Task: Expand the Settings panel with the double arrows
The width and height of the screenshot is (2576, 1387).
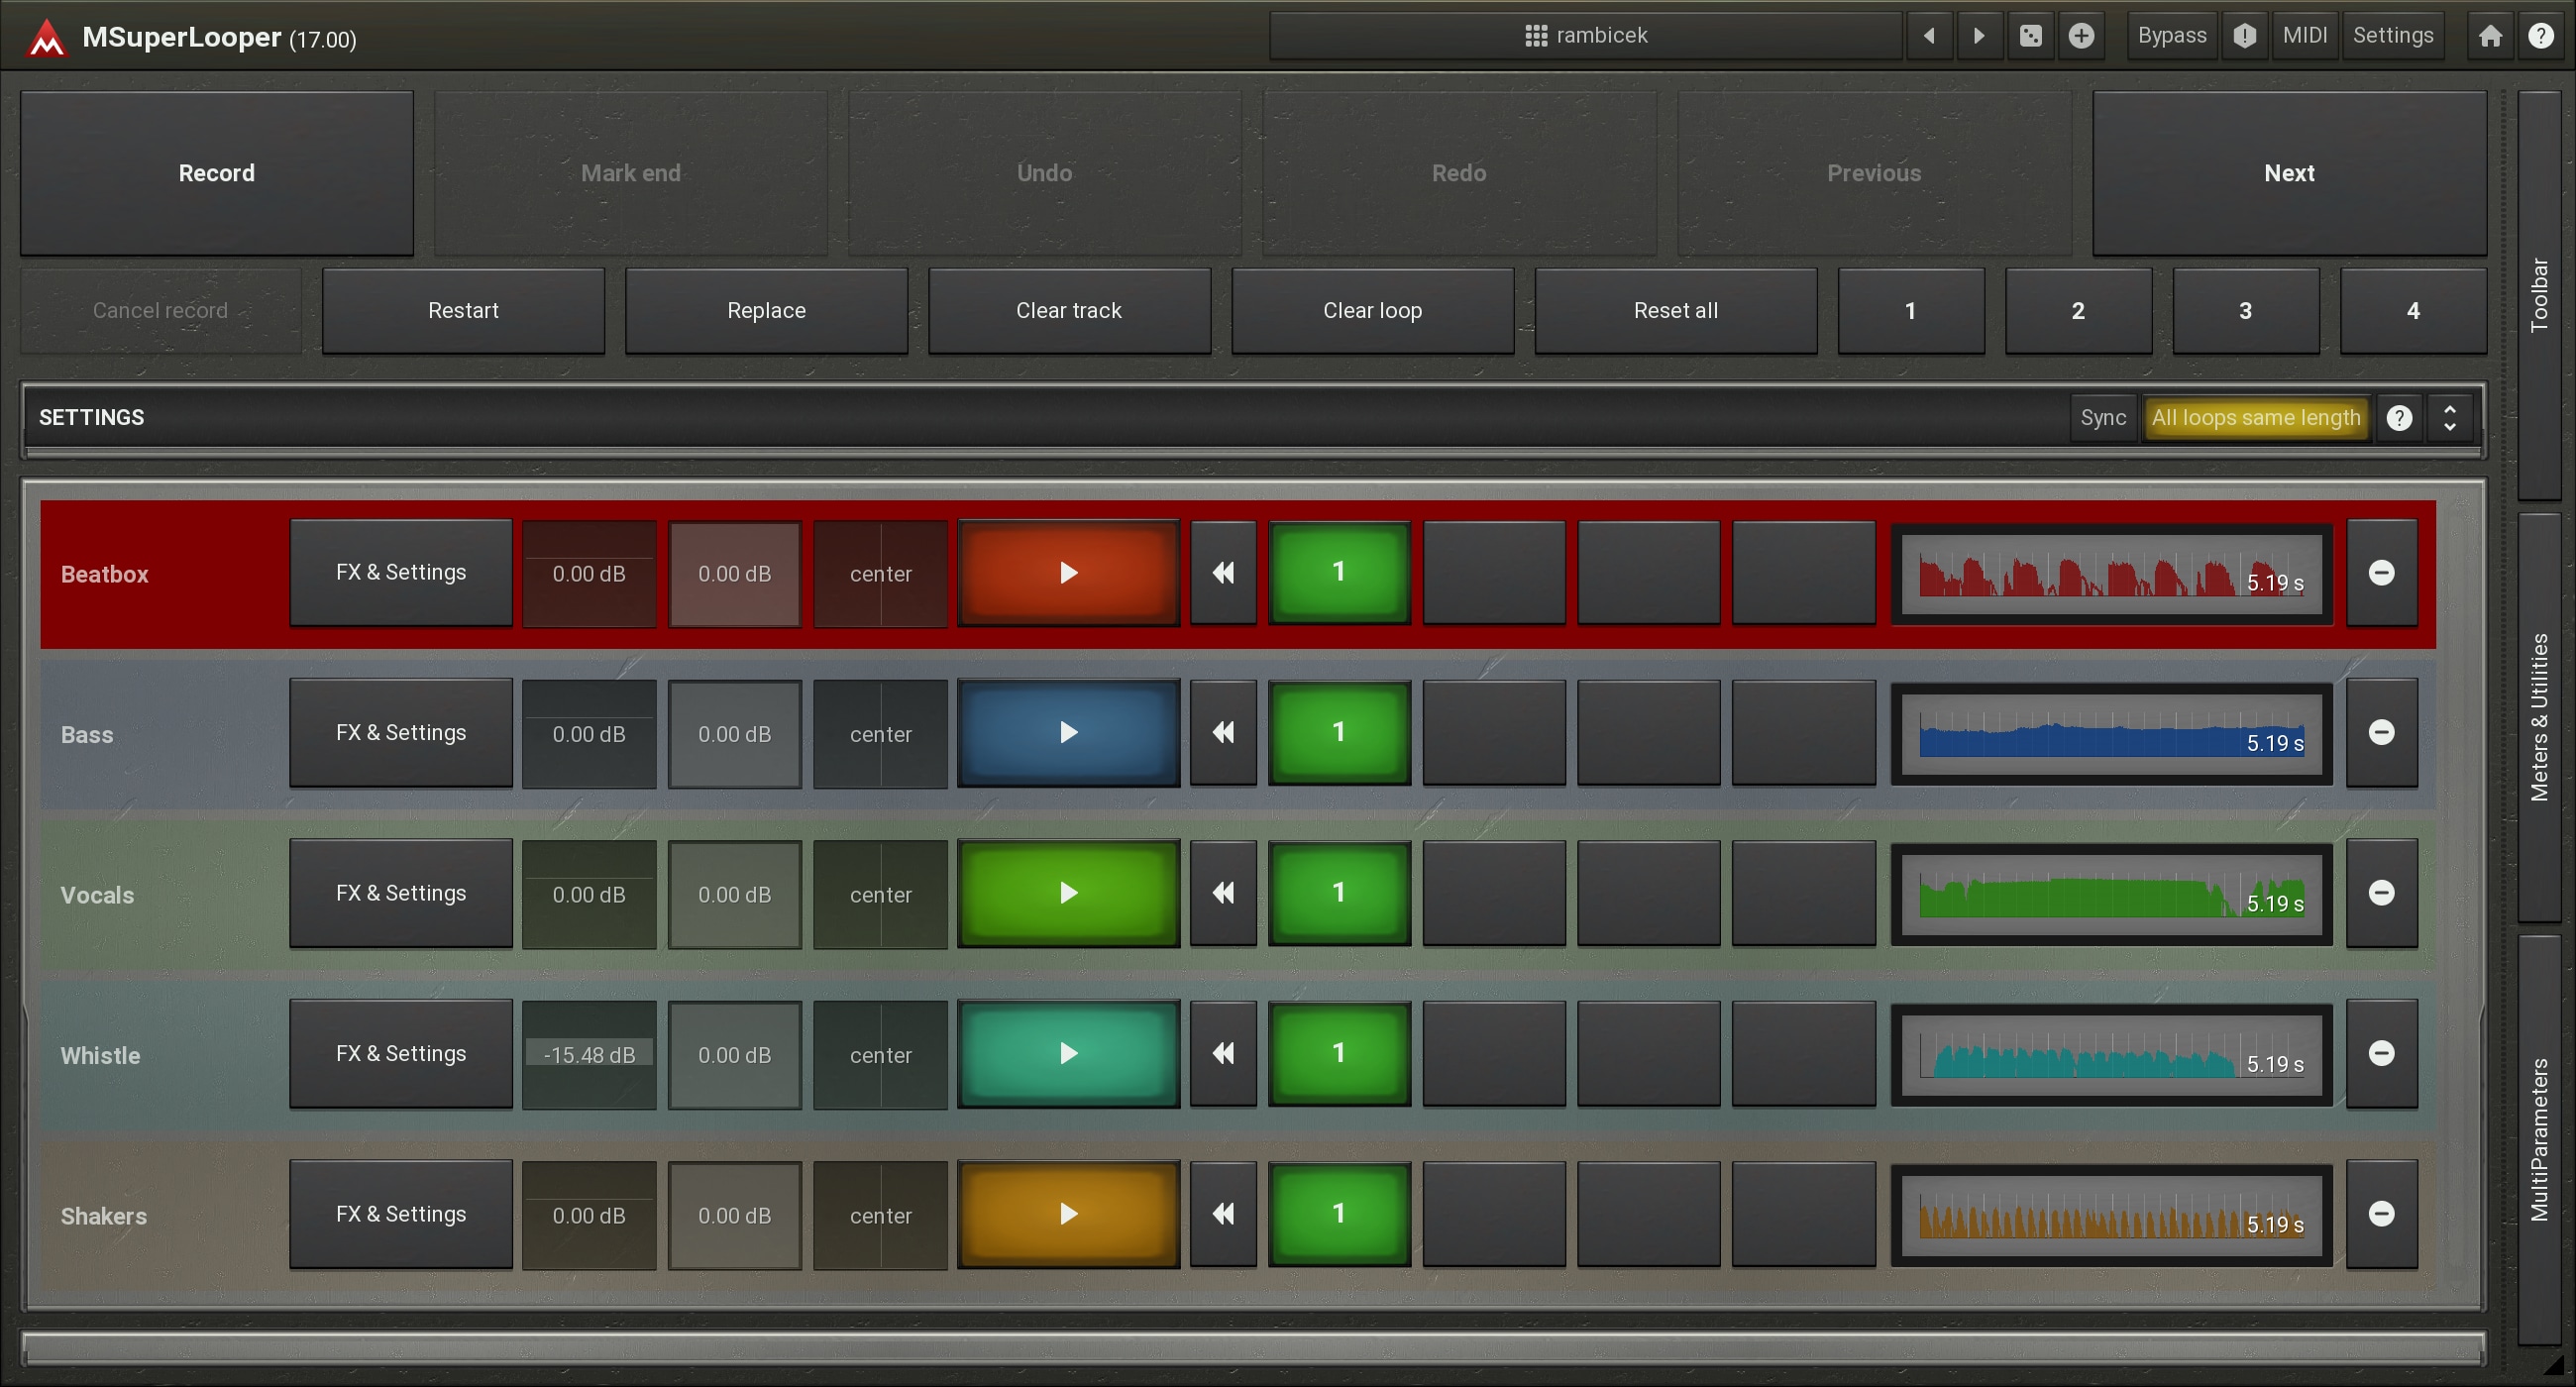Action: coord(2449,418)
